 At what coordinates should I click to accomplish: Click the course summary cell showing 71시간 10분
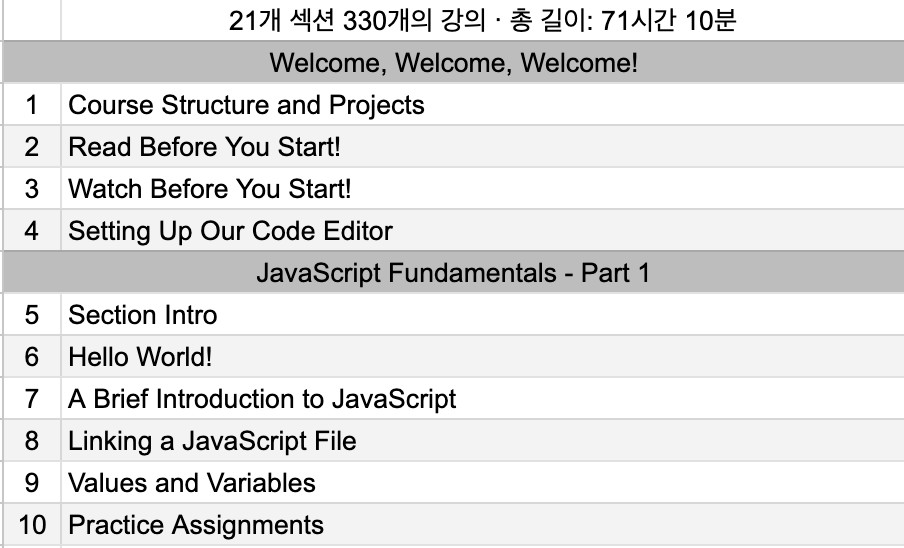click(482, 21)
